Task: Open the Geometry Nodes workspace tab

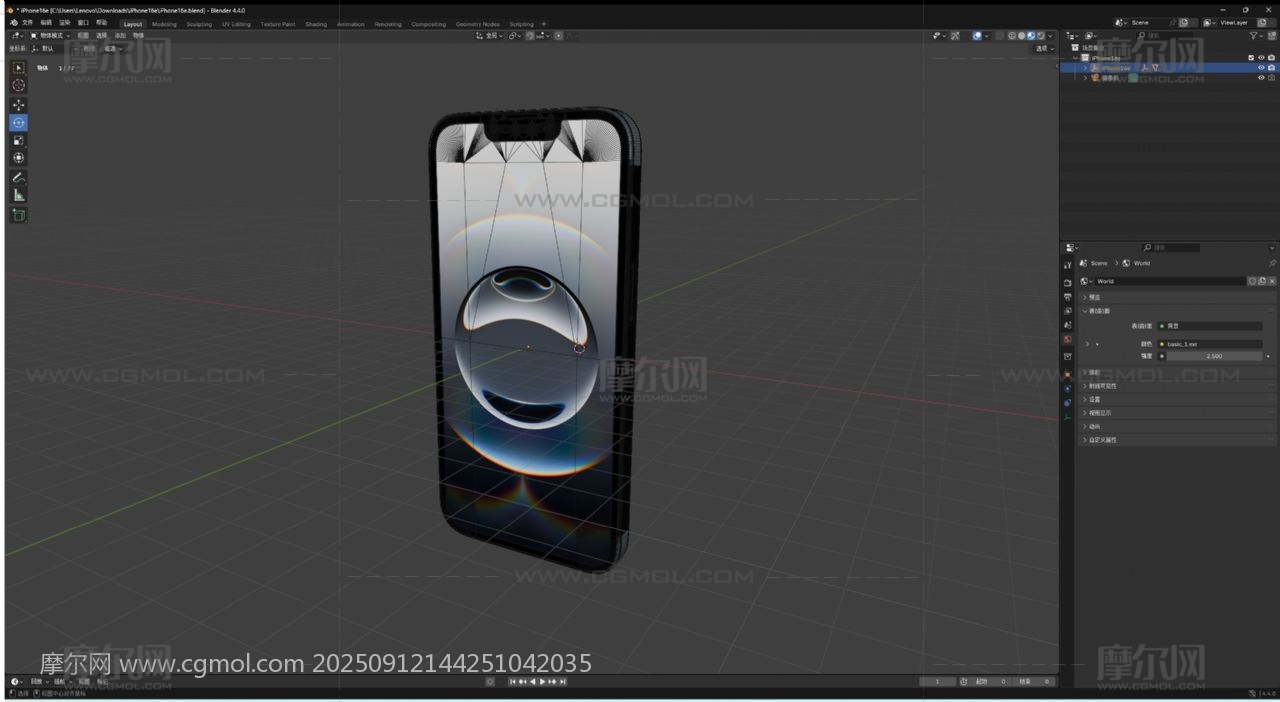Action: [477, 24]
